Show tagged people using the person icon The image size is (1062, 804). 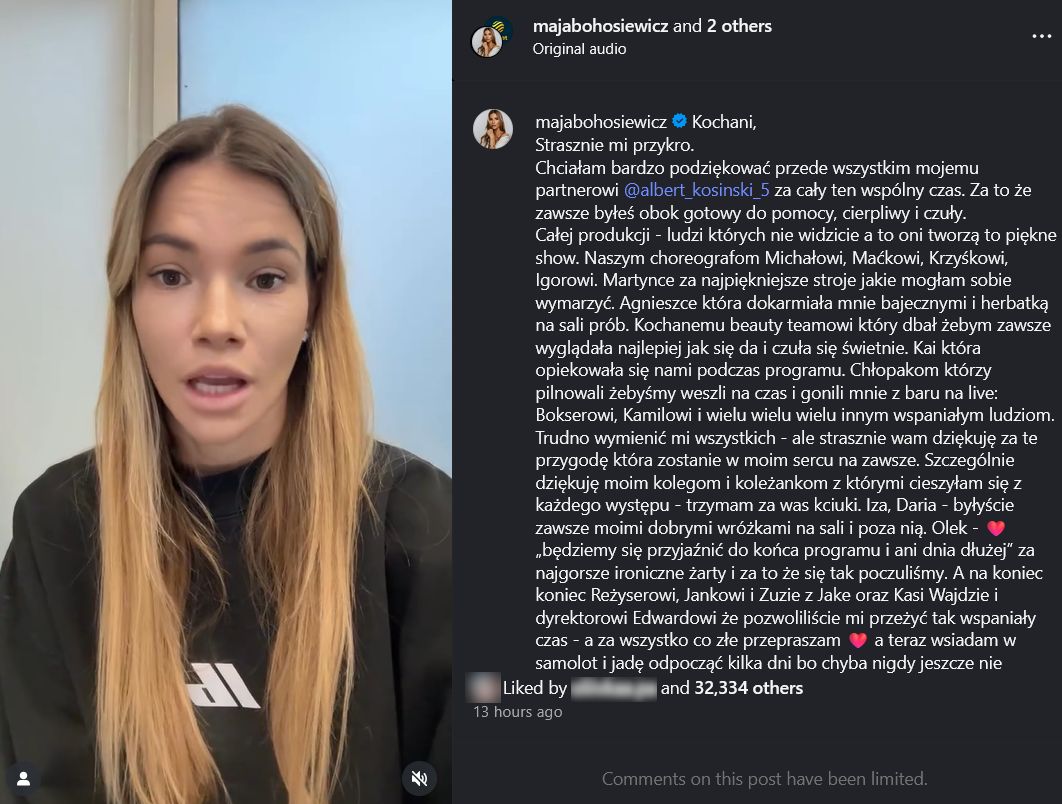(x=24, y=778)
